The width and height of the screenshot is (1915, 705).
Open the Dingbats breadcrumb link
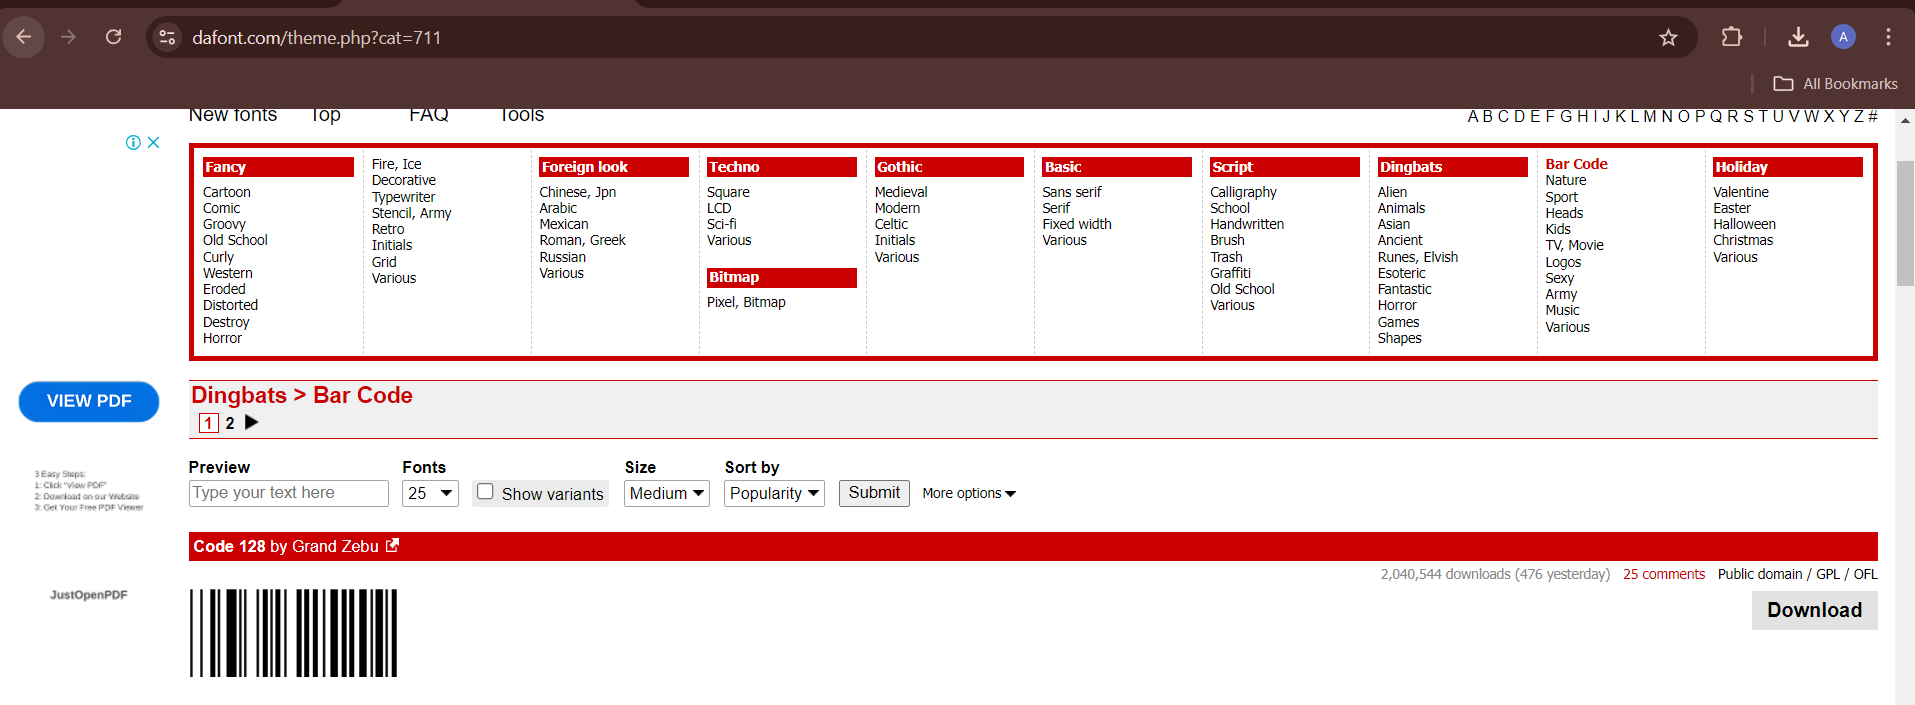point(239,395)
